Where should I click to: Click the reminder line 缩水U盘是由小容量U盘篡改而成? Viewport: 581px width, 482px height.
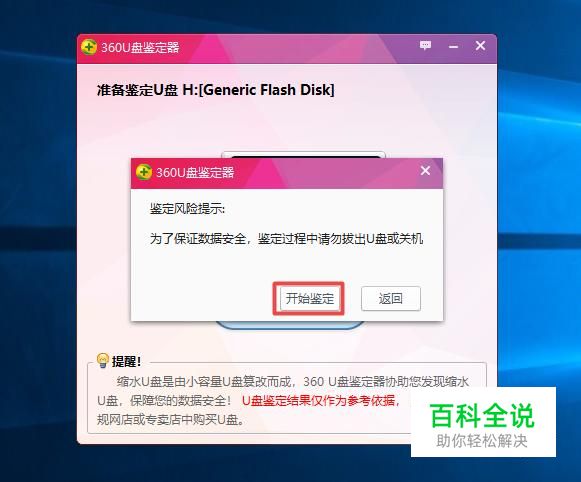[204, 381]
